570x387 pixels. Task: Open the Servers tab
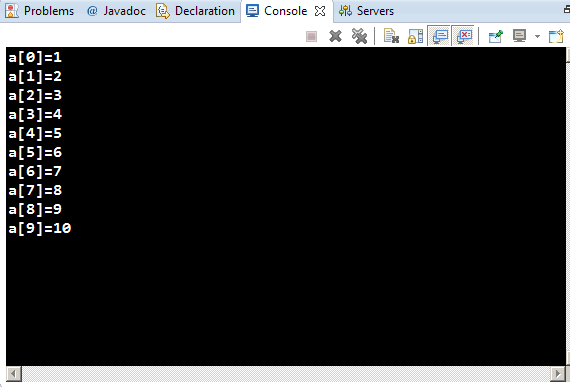(x=366, y=11)
